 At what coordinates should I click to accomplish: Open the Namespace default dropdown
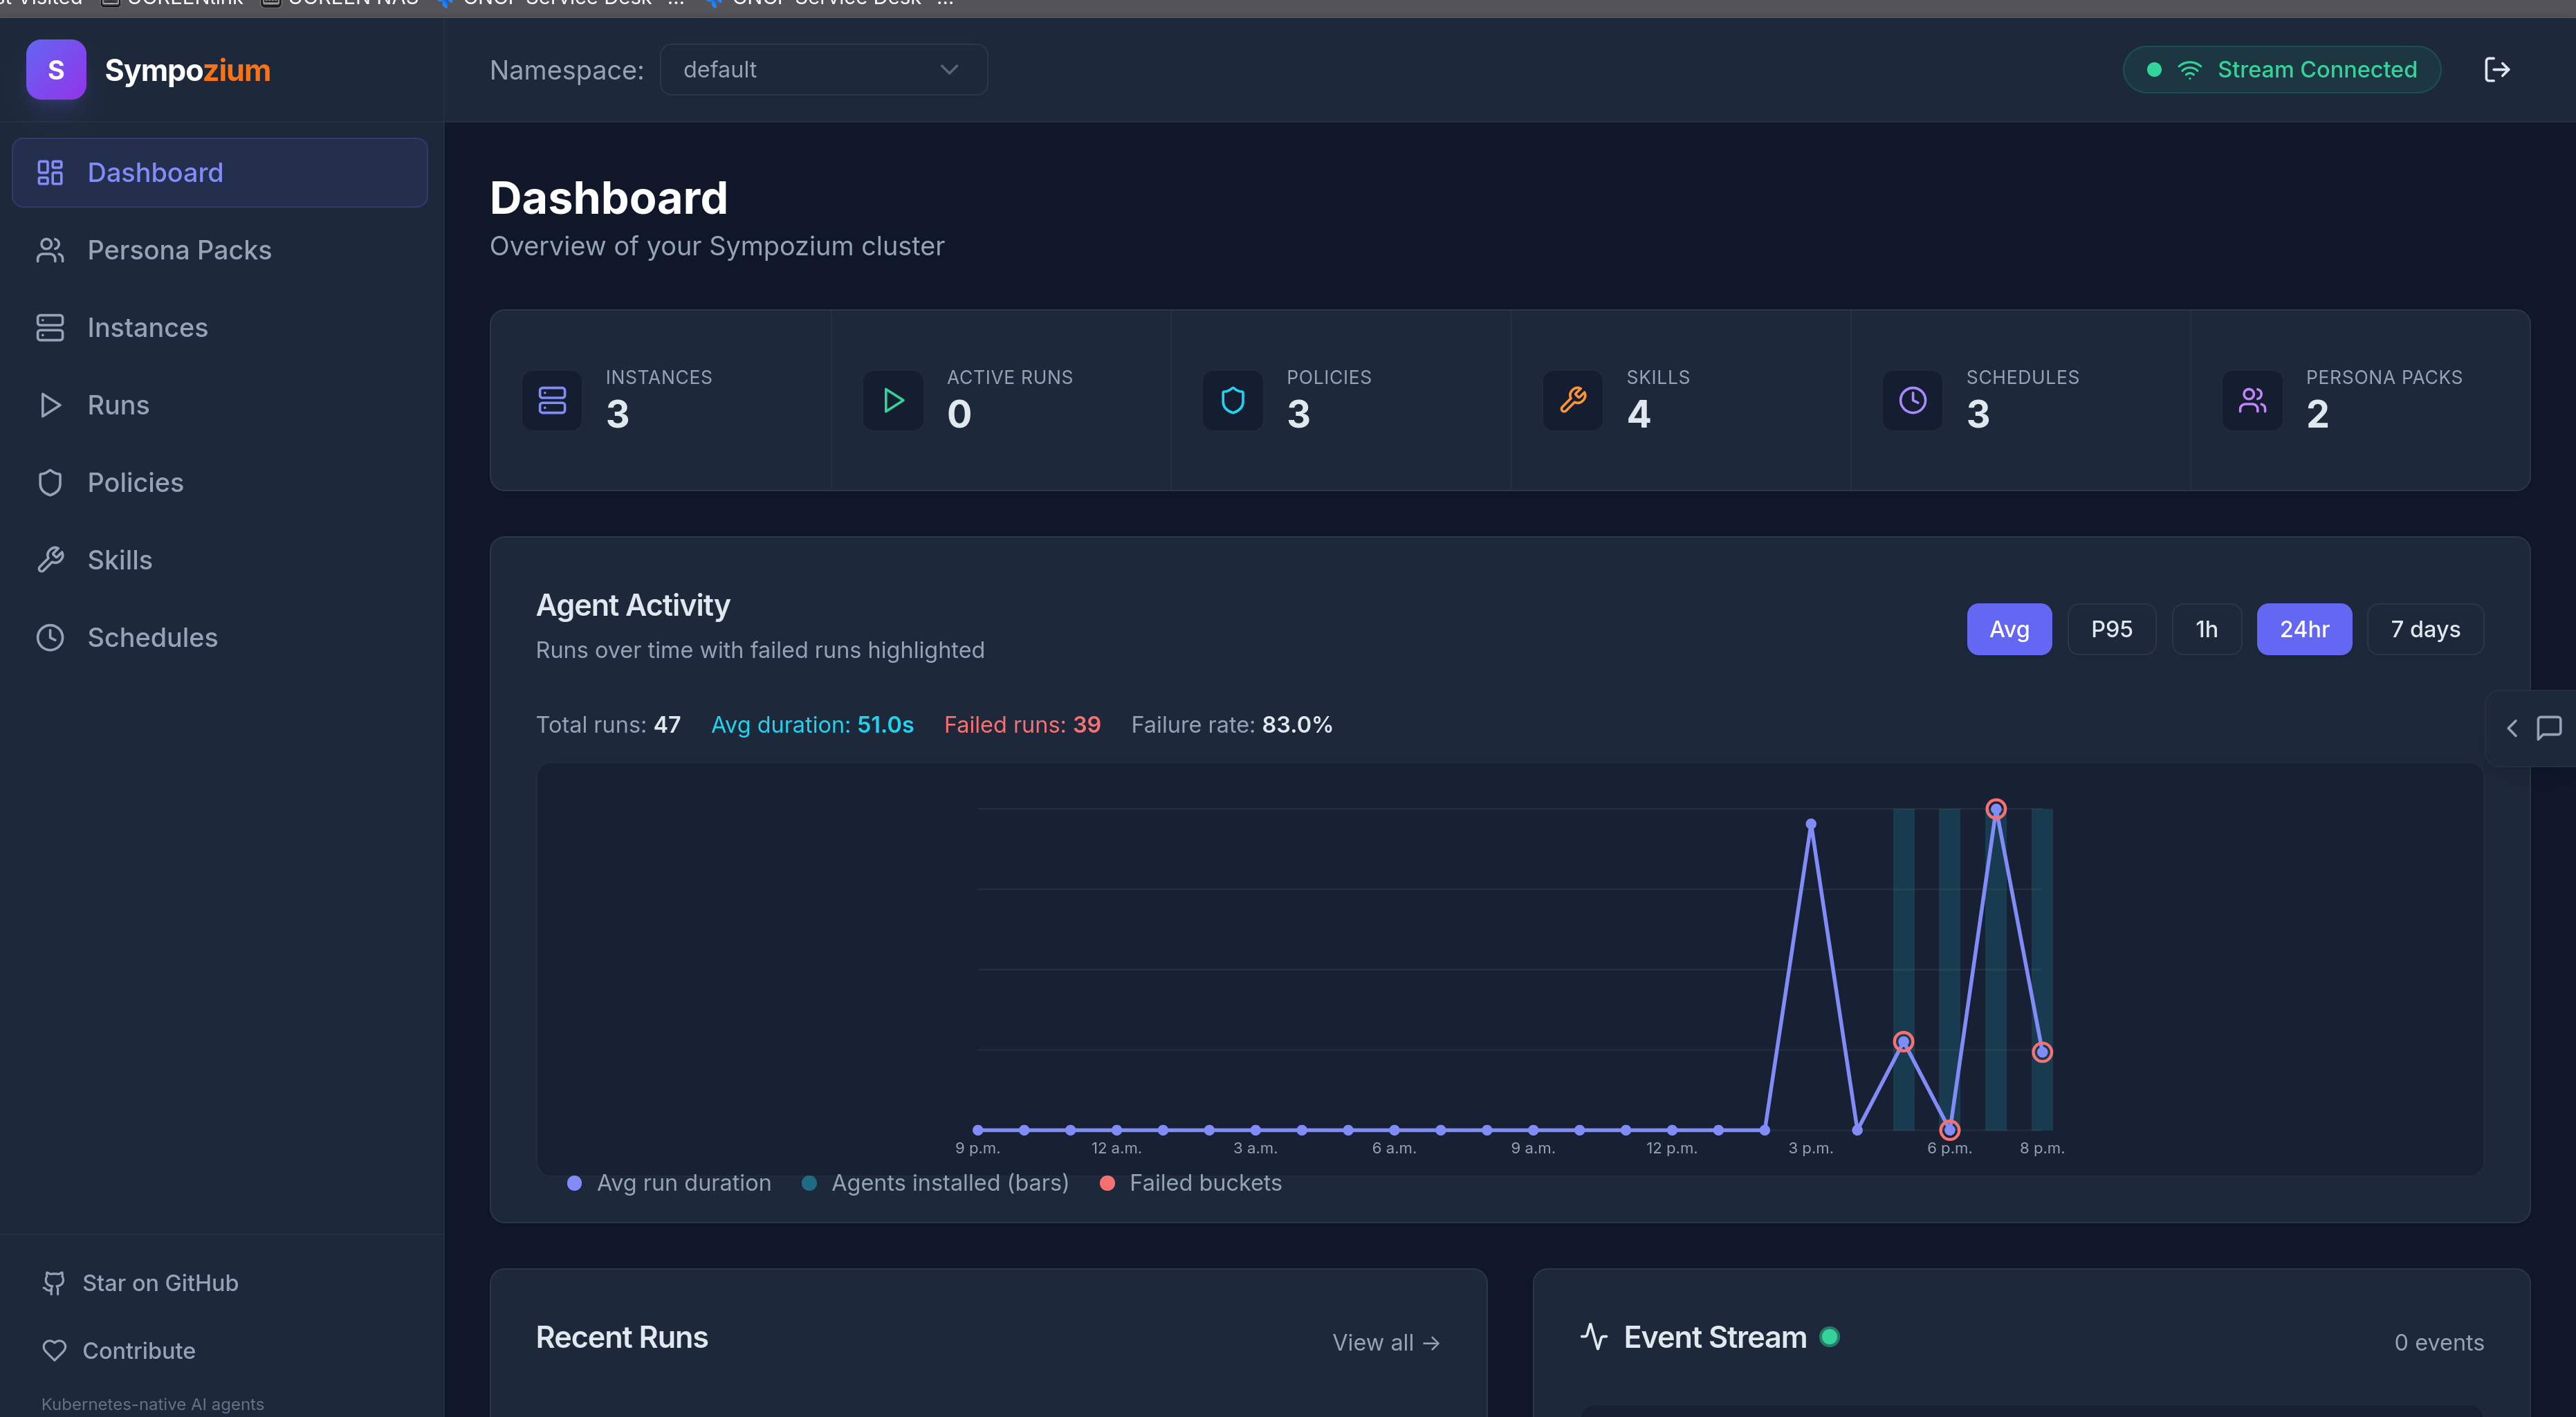pos(823,69)
